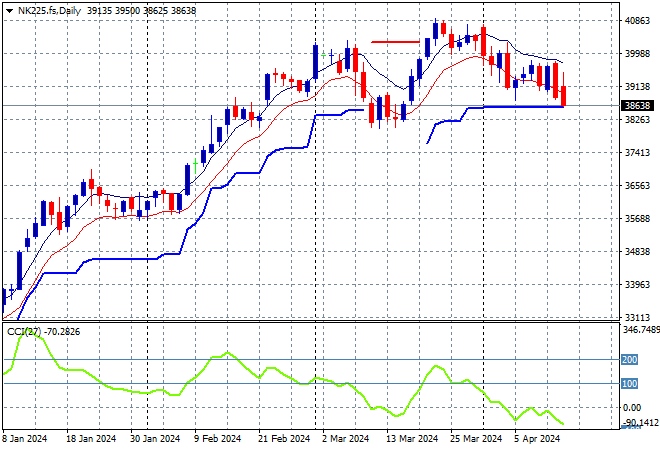
Task: Select the short red horizontal line
Action: [394, 42]
